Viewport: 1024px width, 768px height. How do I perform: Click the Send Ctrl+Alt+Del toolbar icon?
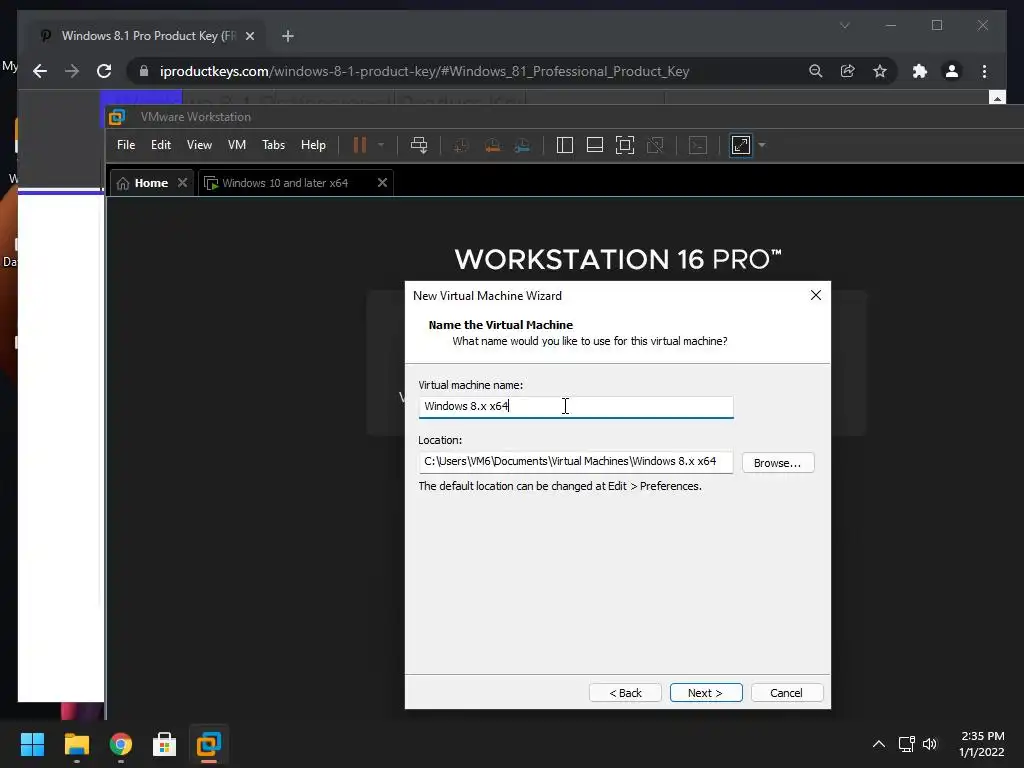click(419, 145)
